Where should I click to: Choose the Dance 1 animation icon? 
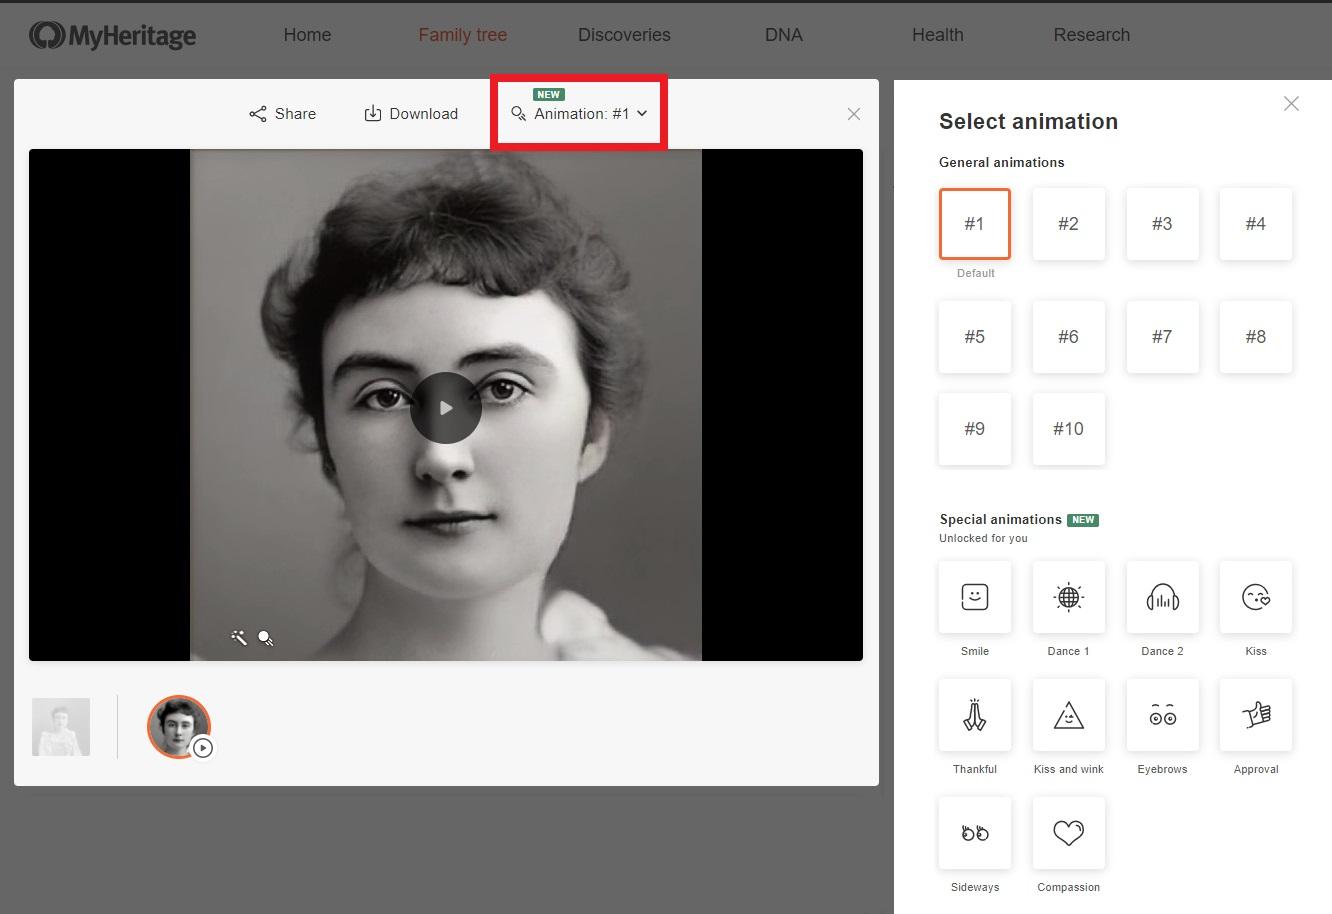coord(1068,597)
